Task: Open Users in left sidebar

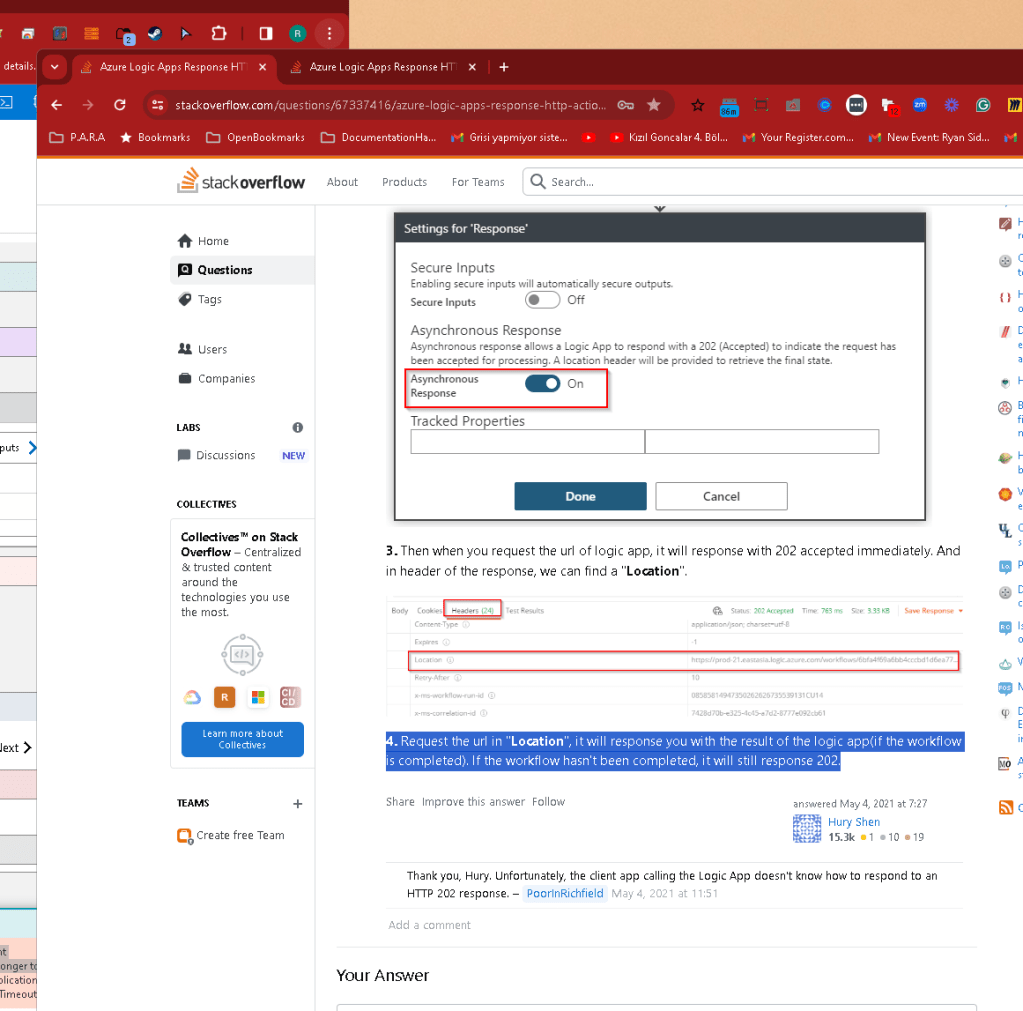Action: [x=243, y=349]
